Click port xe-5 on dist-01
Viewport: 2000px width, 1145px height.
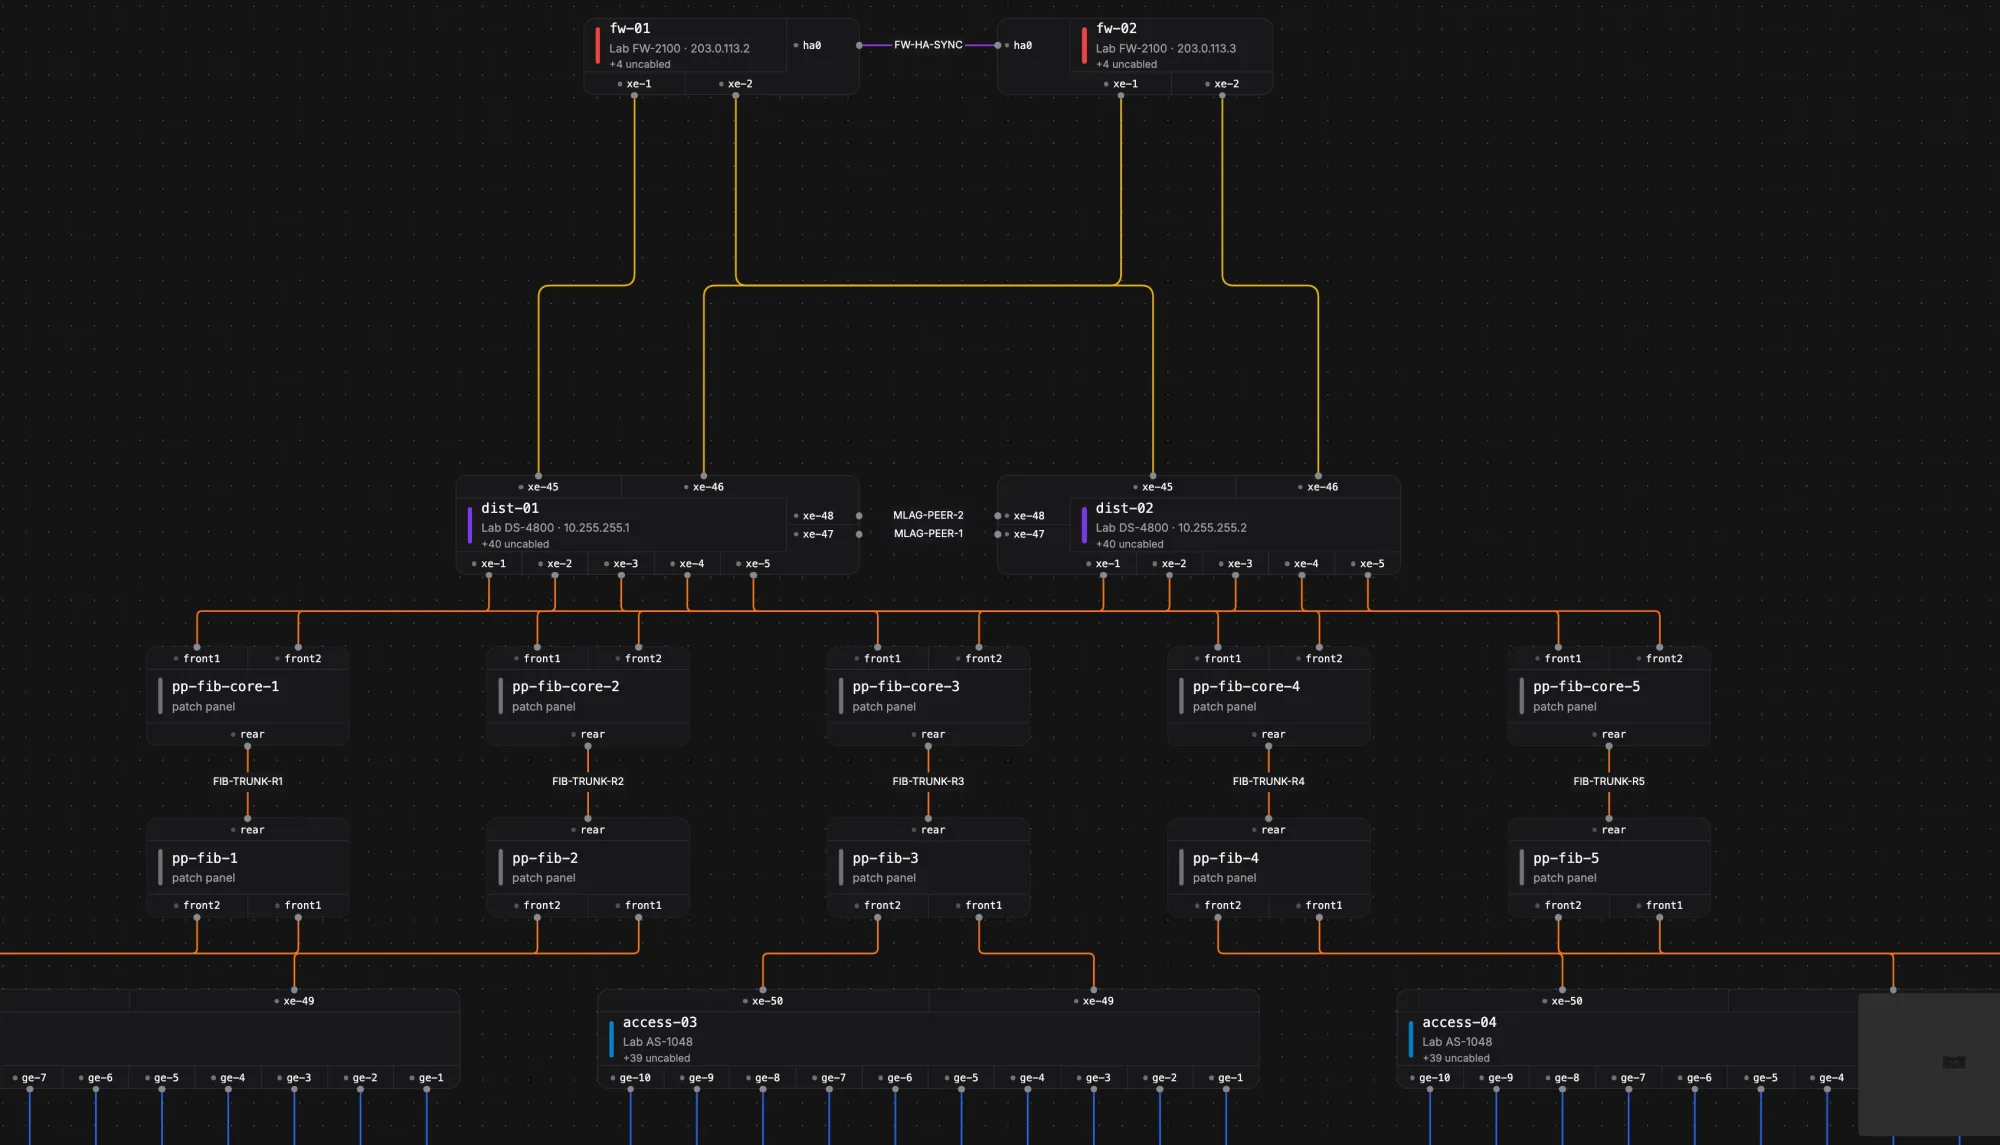click(753, 564)
